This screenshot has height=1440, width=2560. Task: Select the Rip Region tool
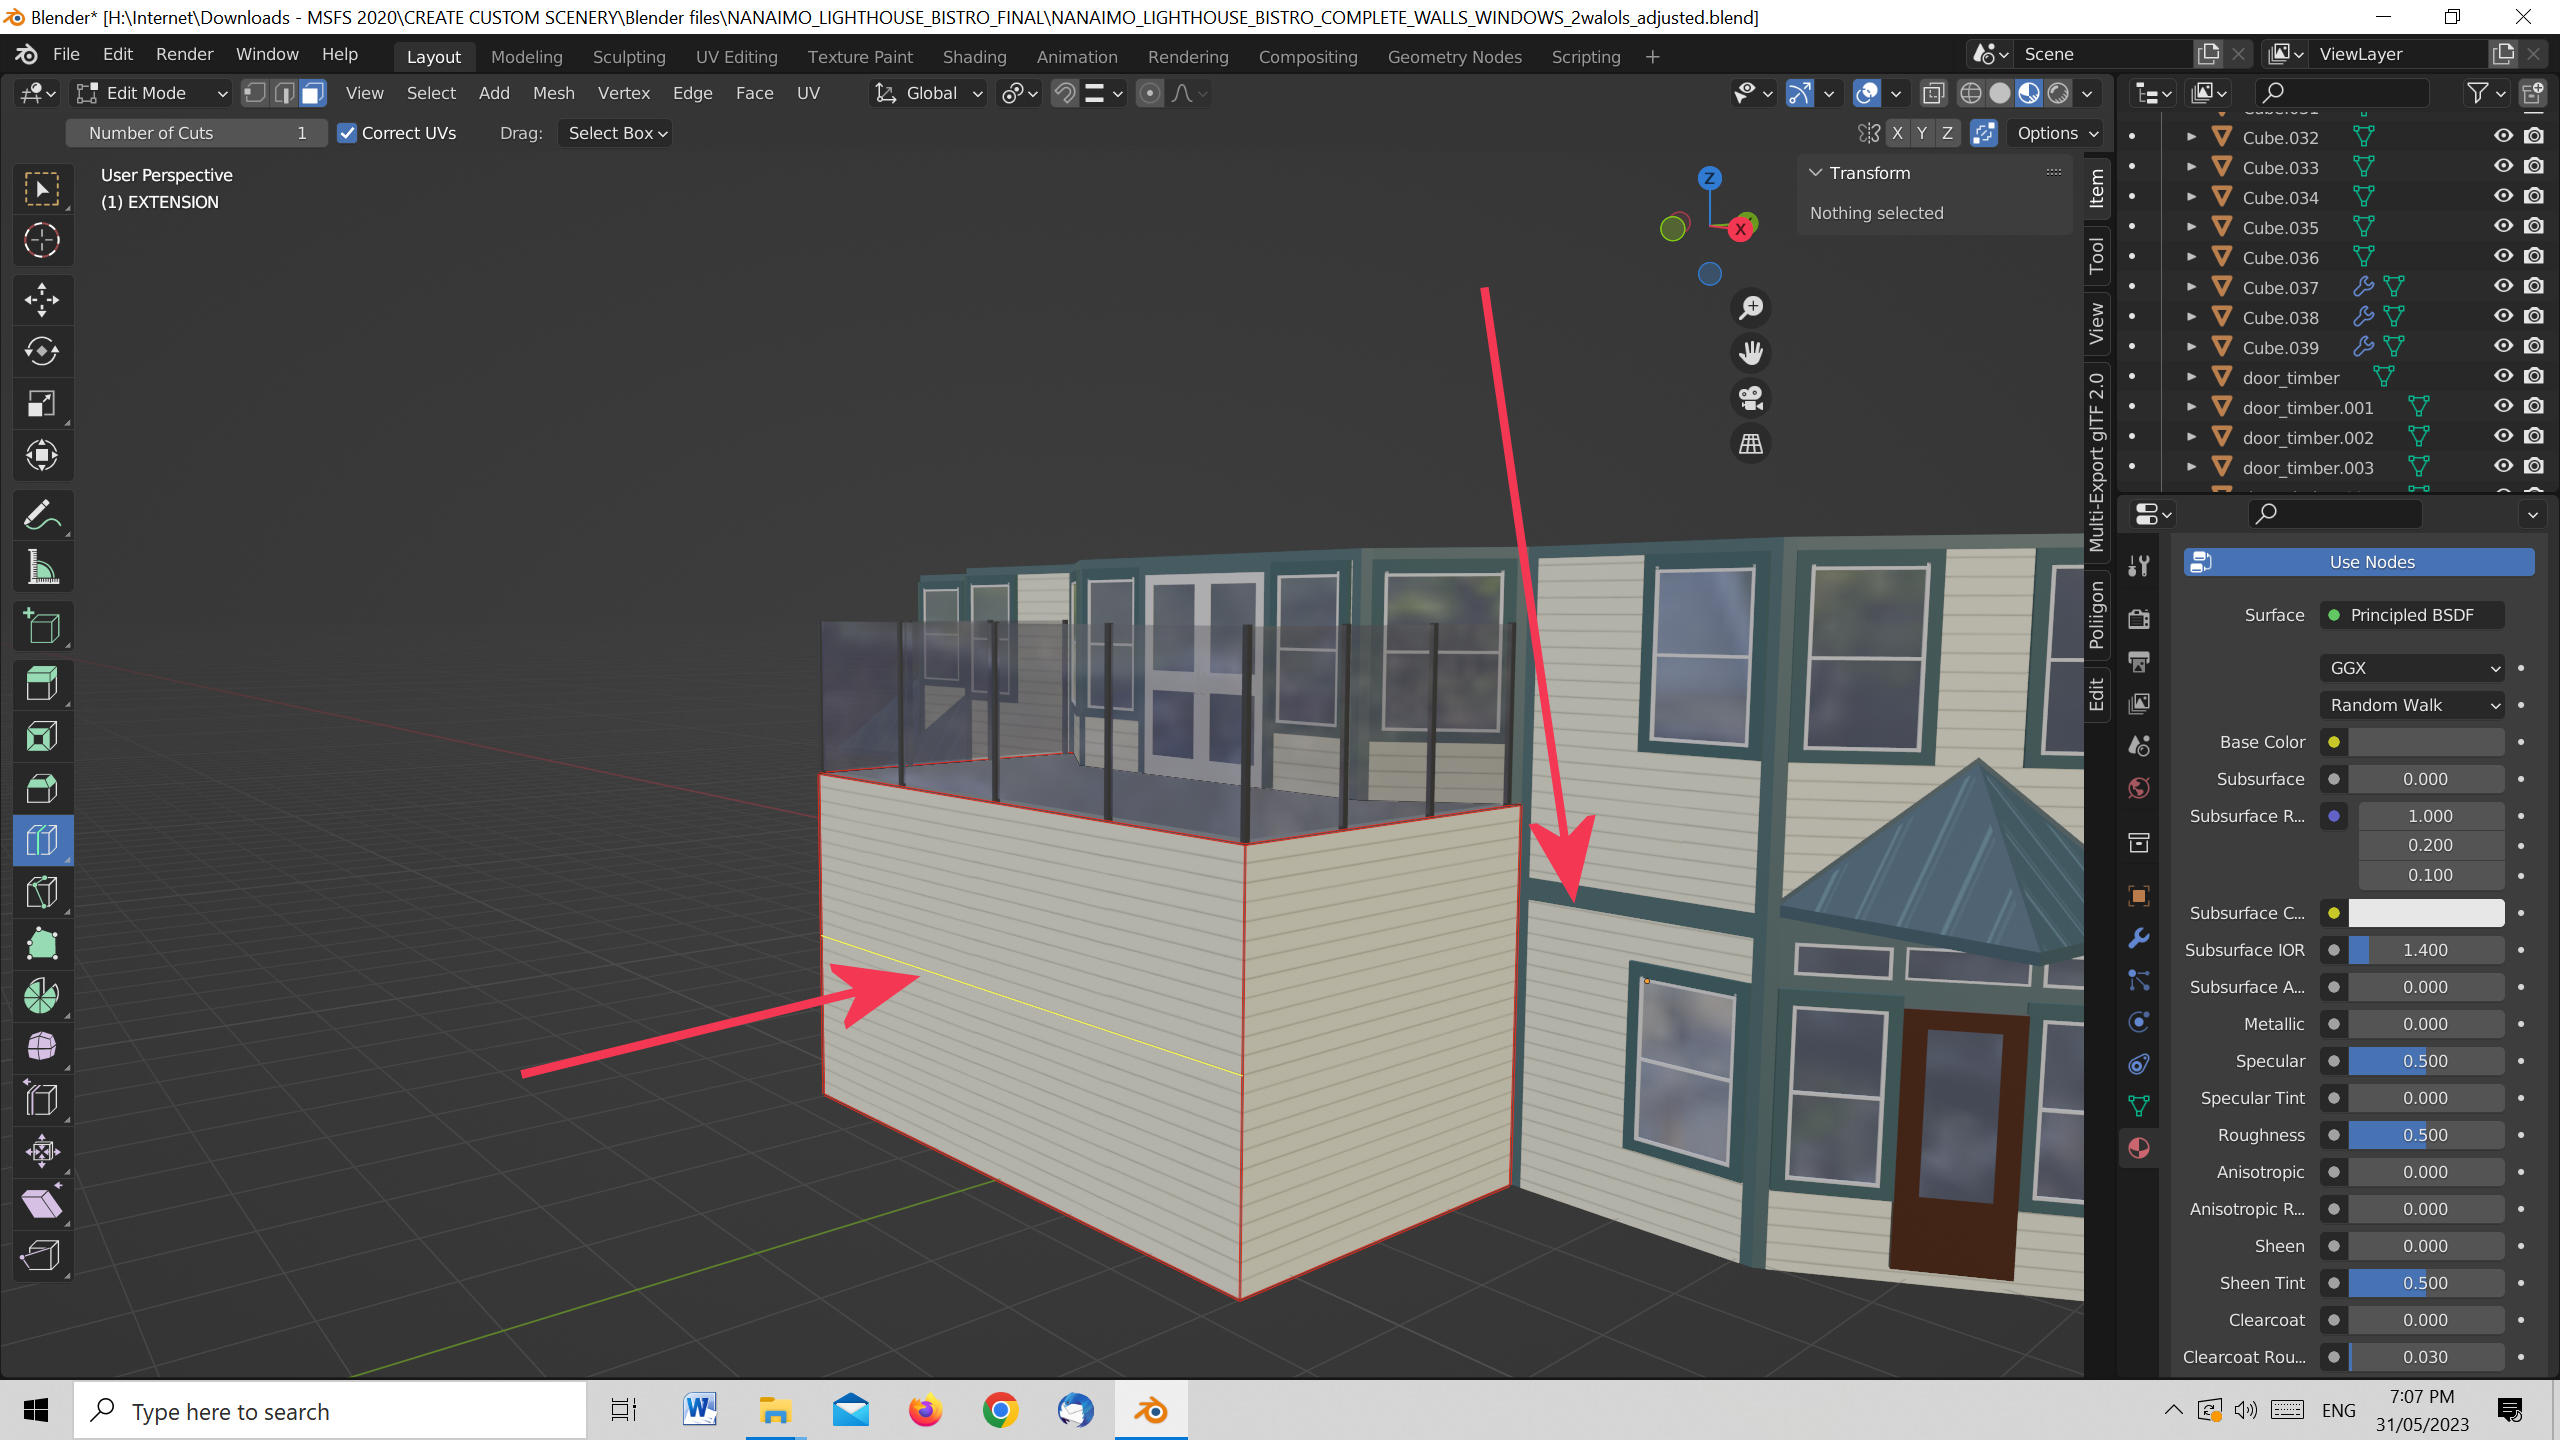coord(42,1255)
